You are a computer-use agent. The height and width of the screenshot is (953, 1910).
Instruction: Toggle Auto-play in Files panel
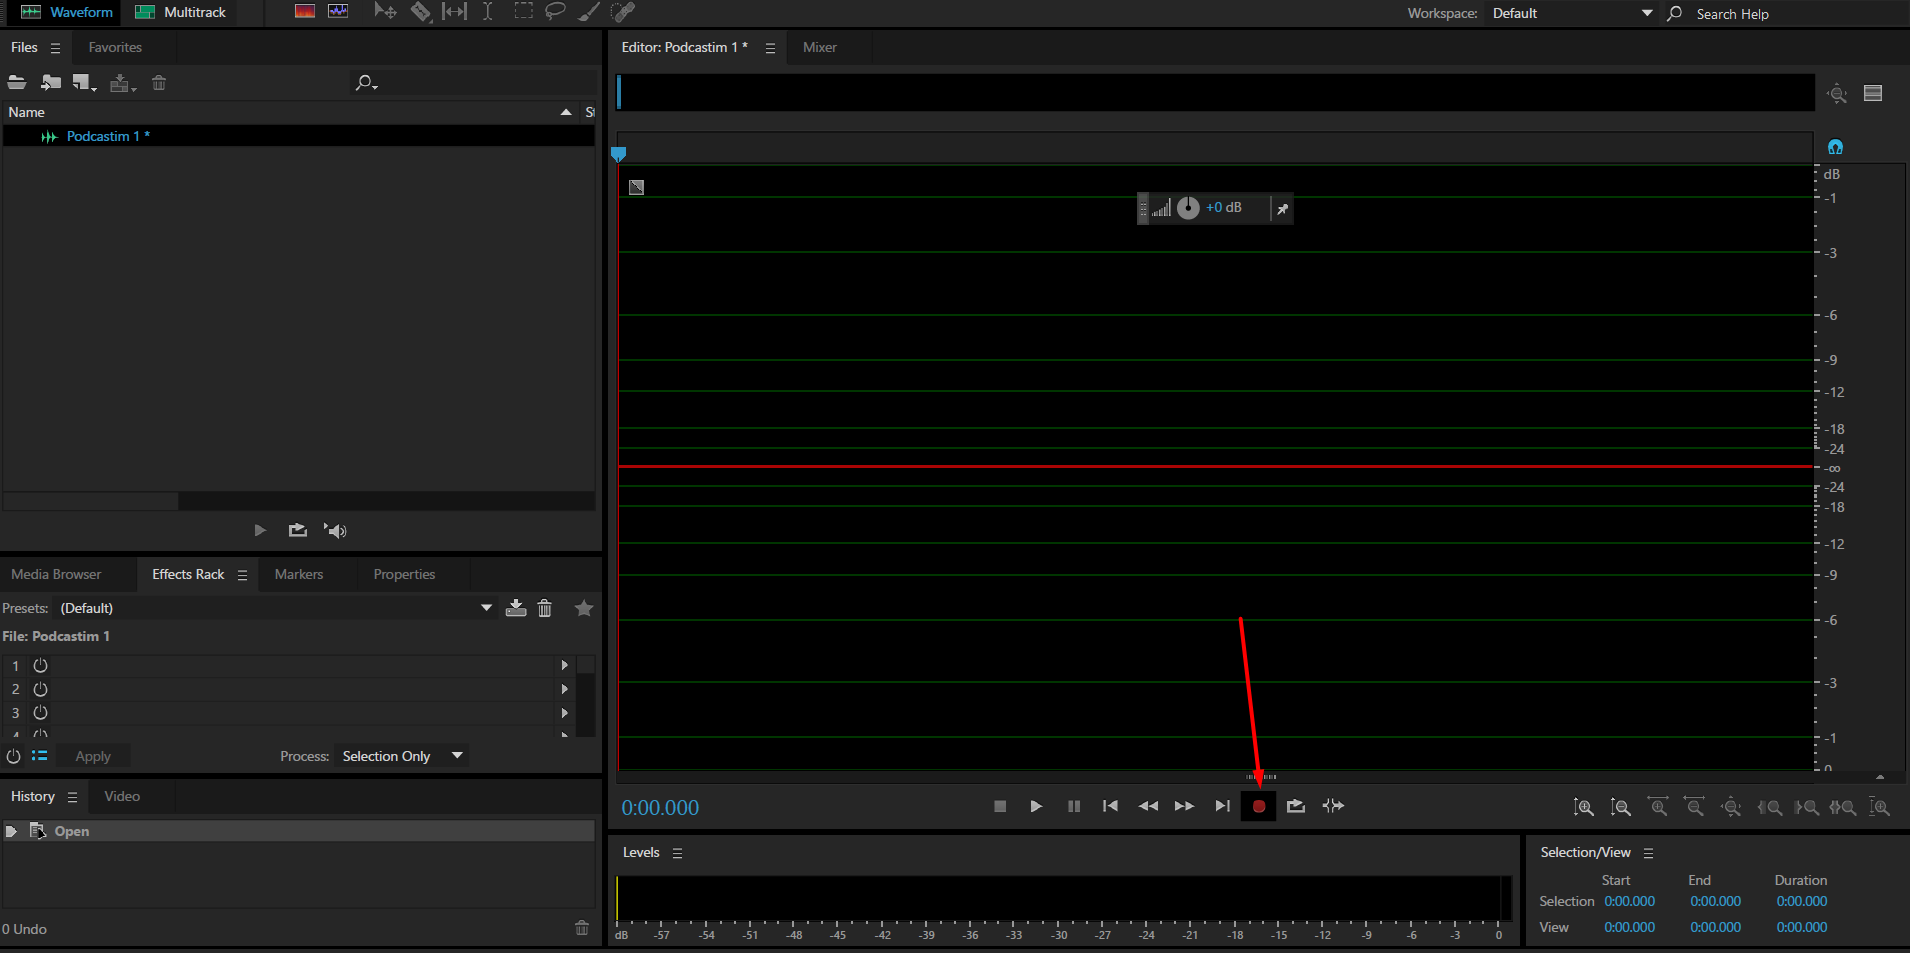pos(336,530)
